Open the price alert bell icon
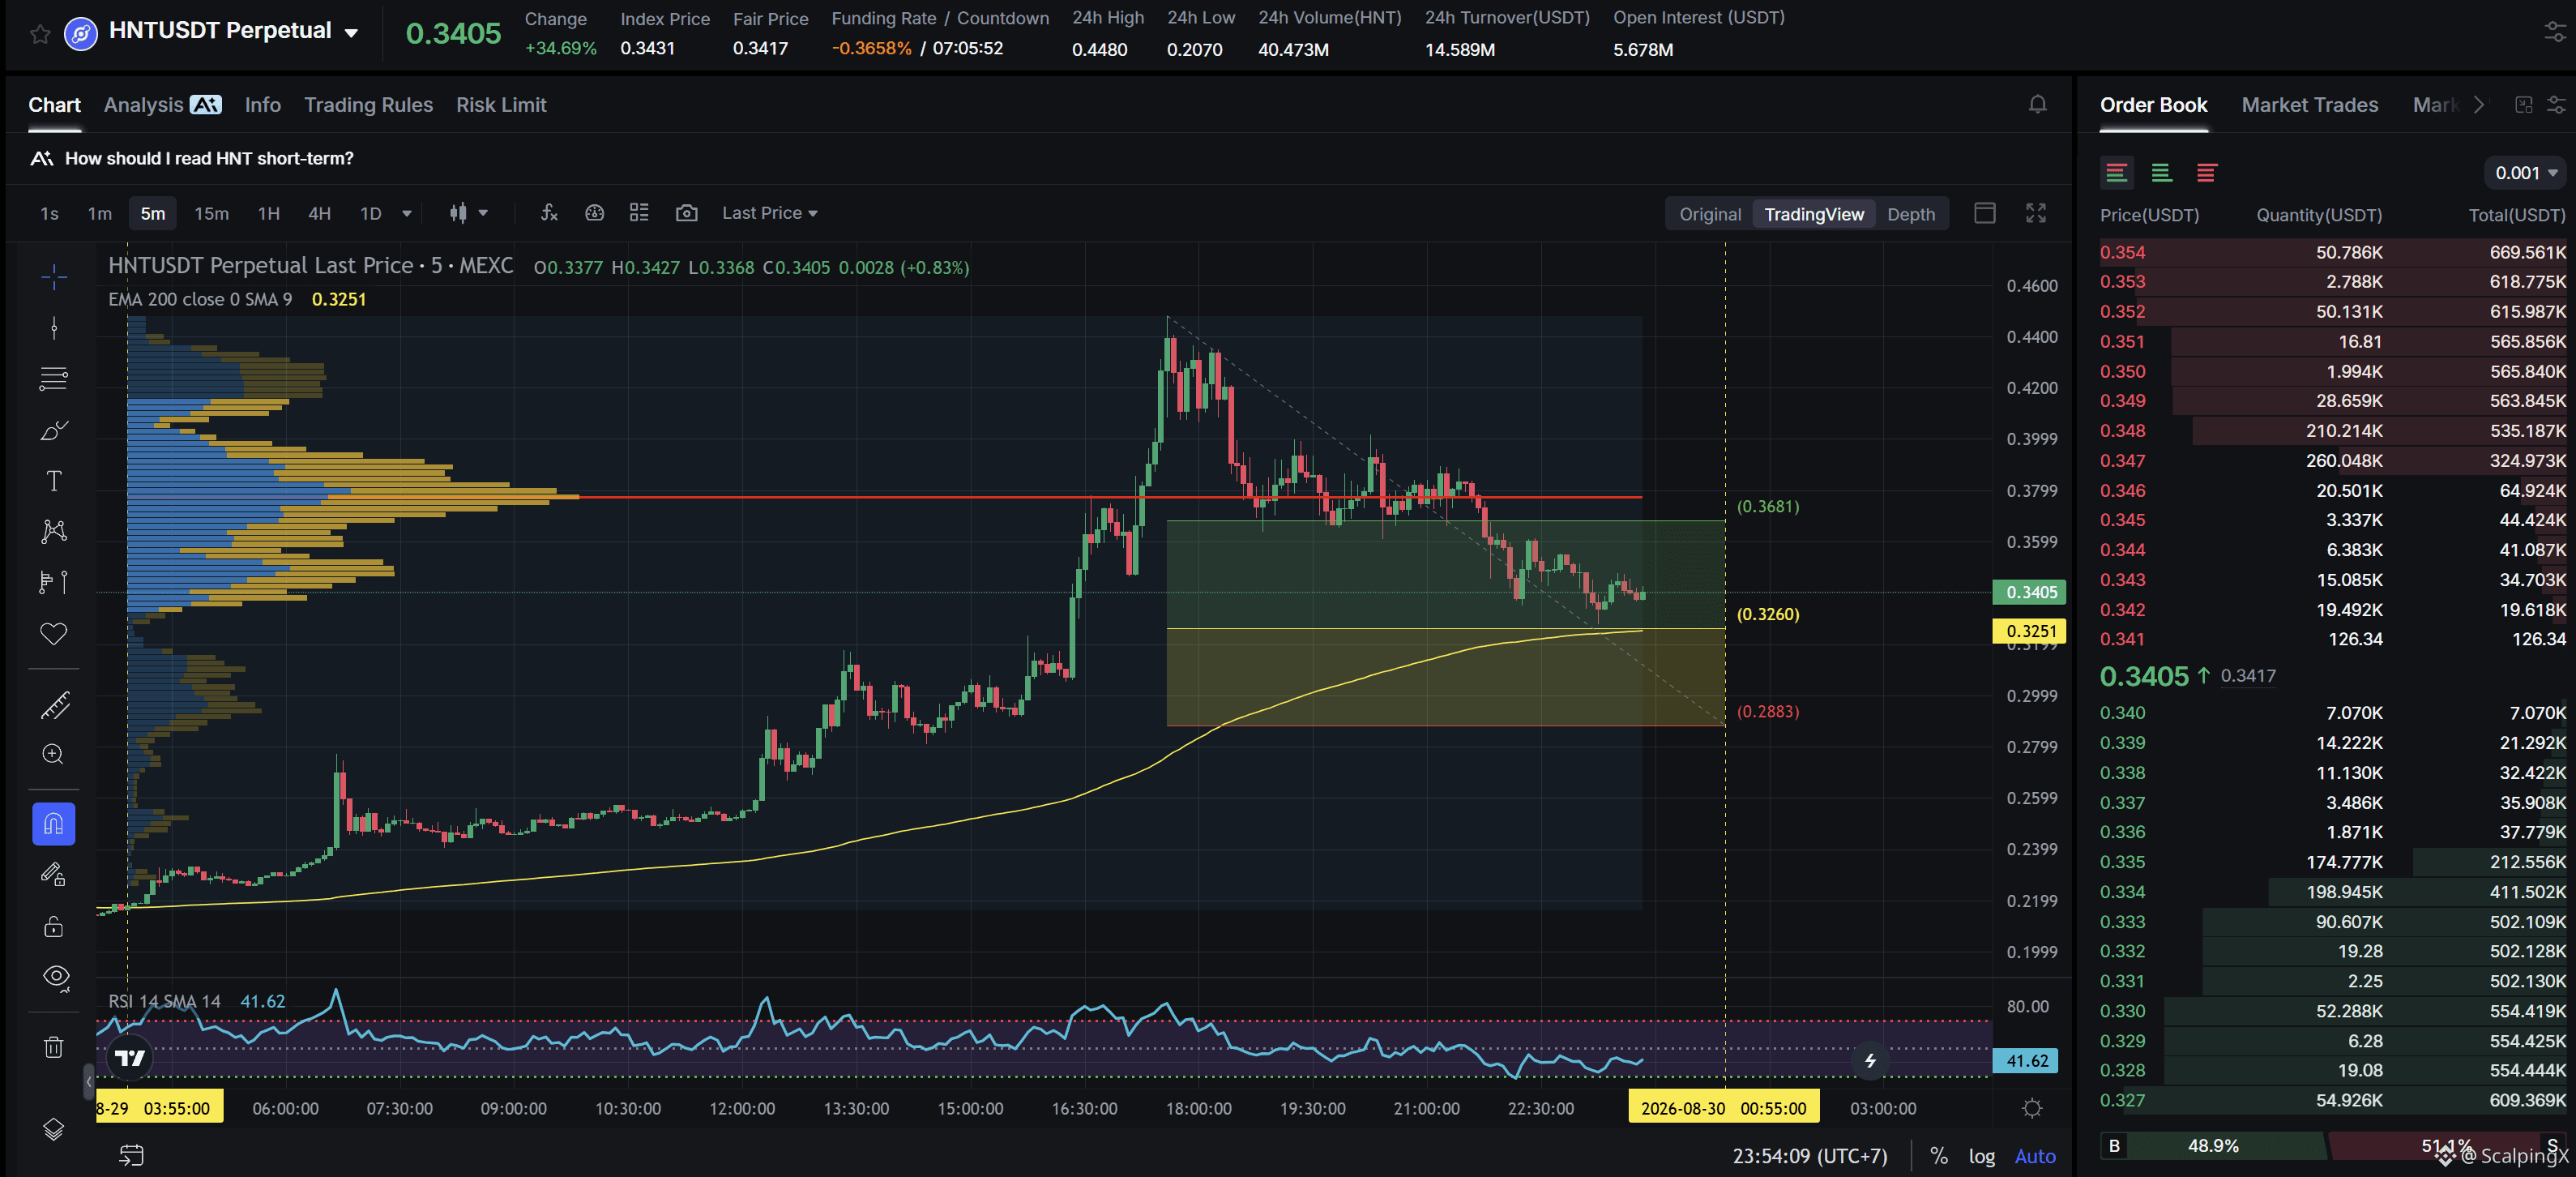 pyautogui.click(x=2037, y=104)
